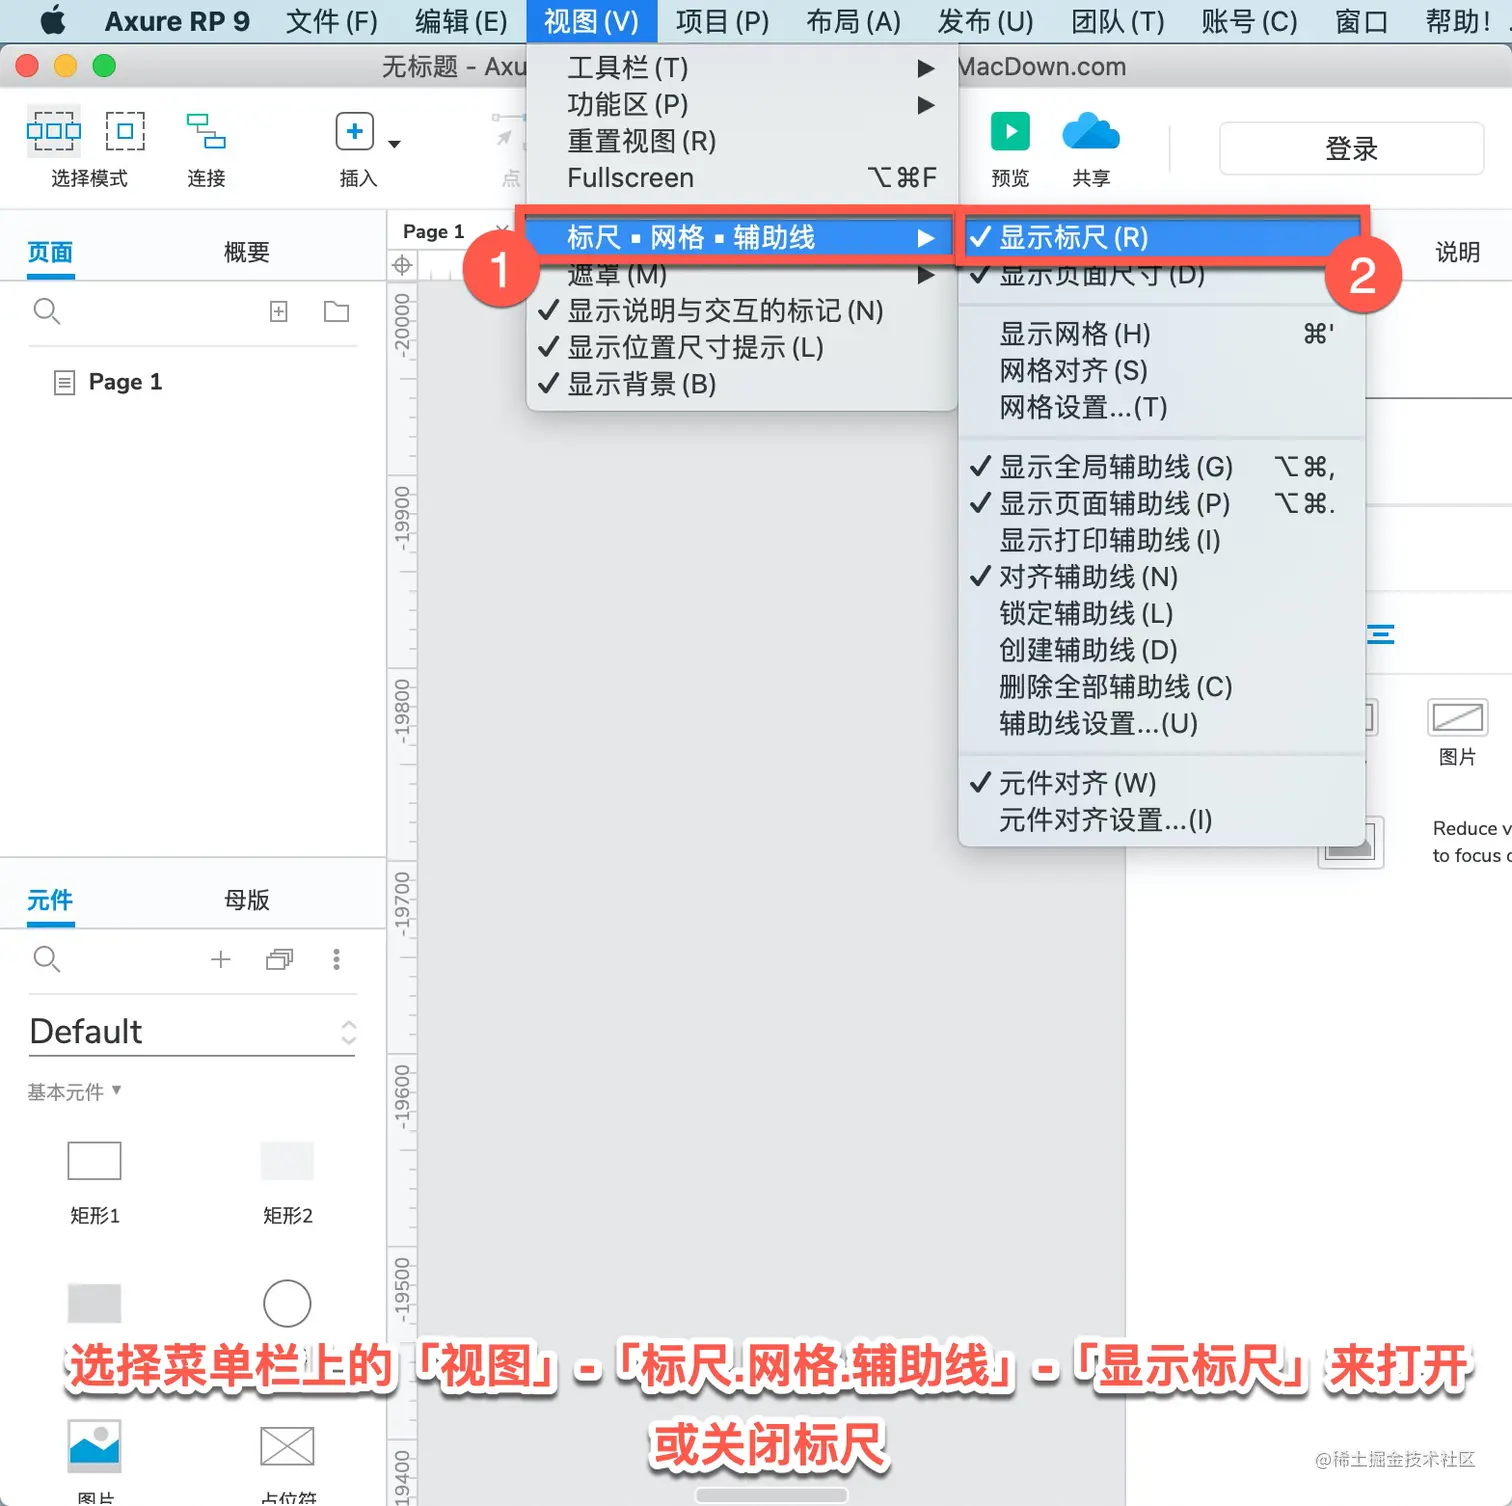The height and width of the screenshot is (1506, 1512).
Task: Add a new folder in Pages panel
Action: [337, 312]
